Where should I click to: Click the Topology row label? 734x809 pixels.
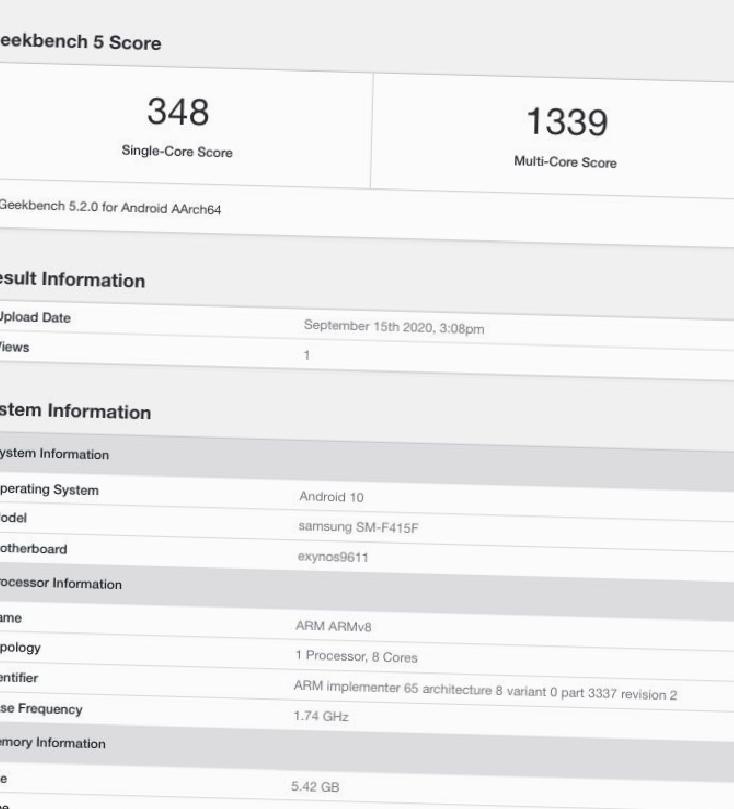coord(20,648)
